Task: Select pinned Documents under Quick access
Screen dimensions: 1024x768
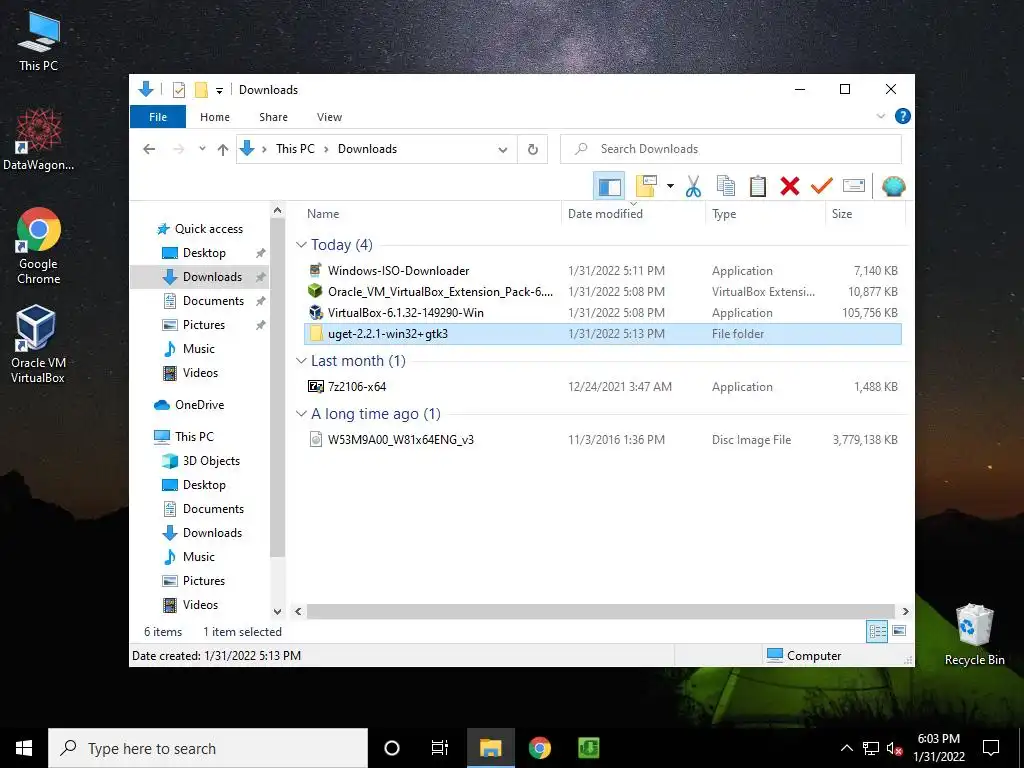Action: pos(213,300)
